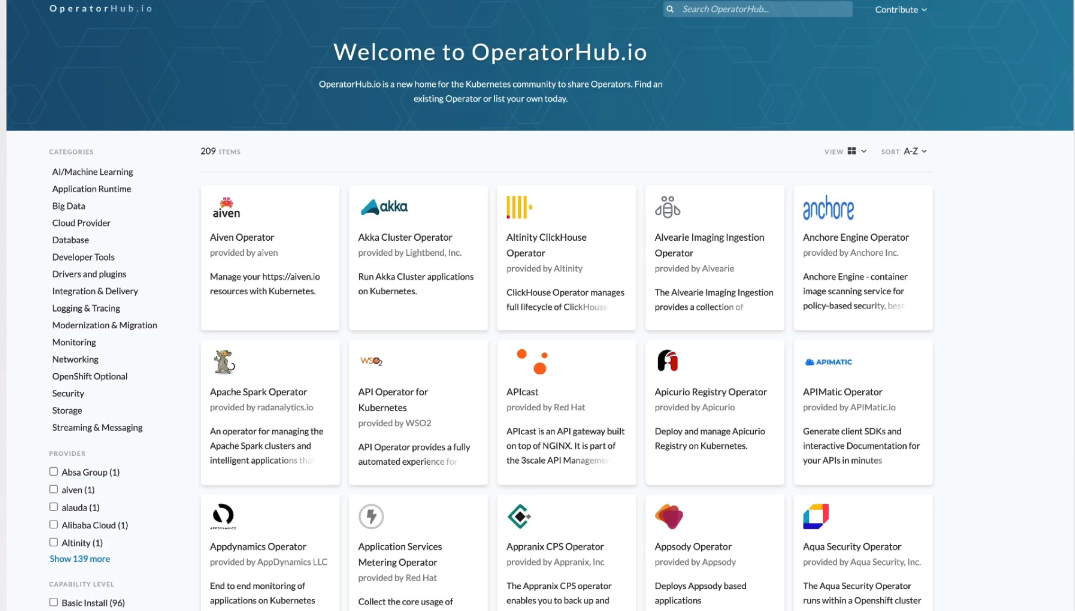1075x611 pixels.
Task: Click 'provided by radanalytics.io' text
Action: click(261, 407)
